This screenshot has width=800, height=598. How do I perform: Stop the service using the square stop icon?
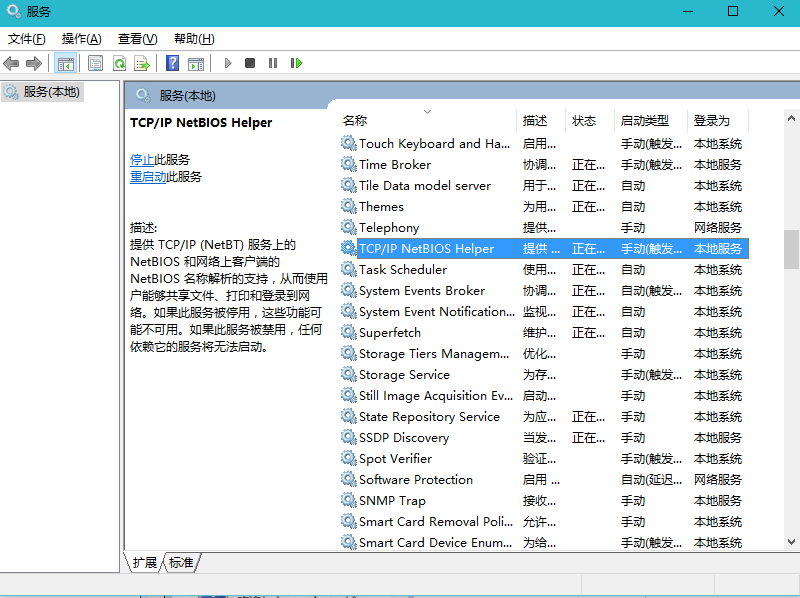coord(250,62)
